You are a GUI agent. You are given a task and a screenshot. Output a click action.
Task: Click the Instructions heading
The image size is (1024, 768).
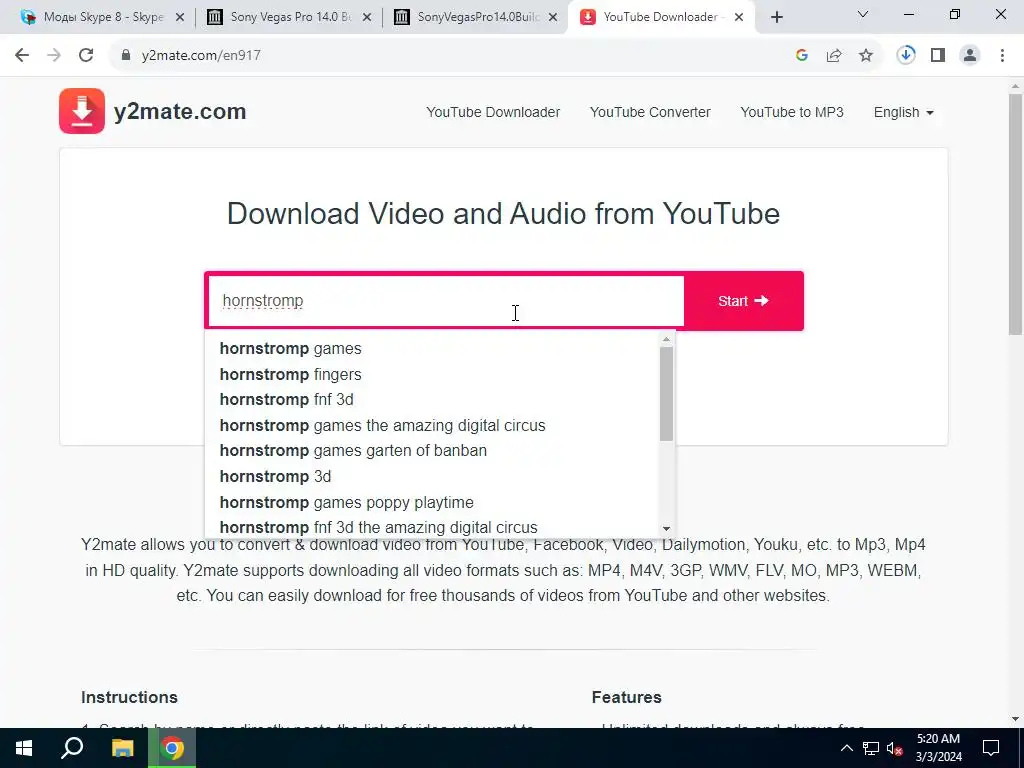[129, 697]
